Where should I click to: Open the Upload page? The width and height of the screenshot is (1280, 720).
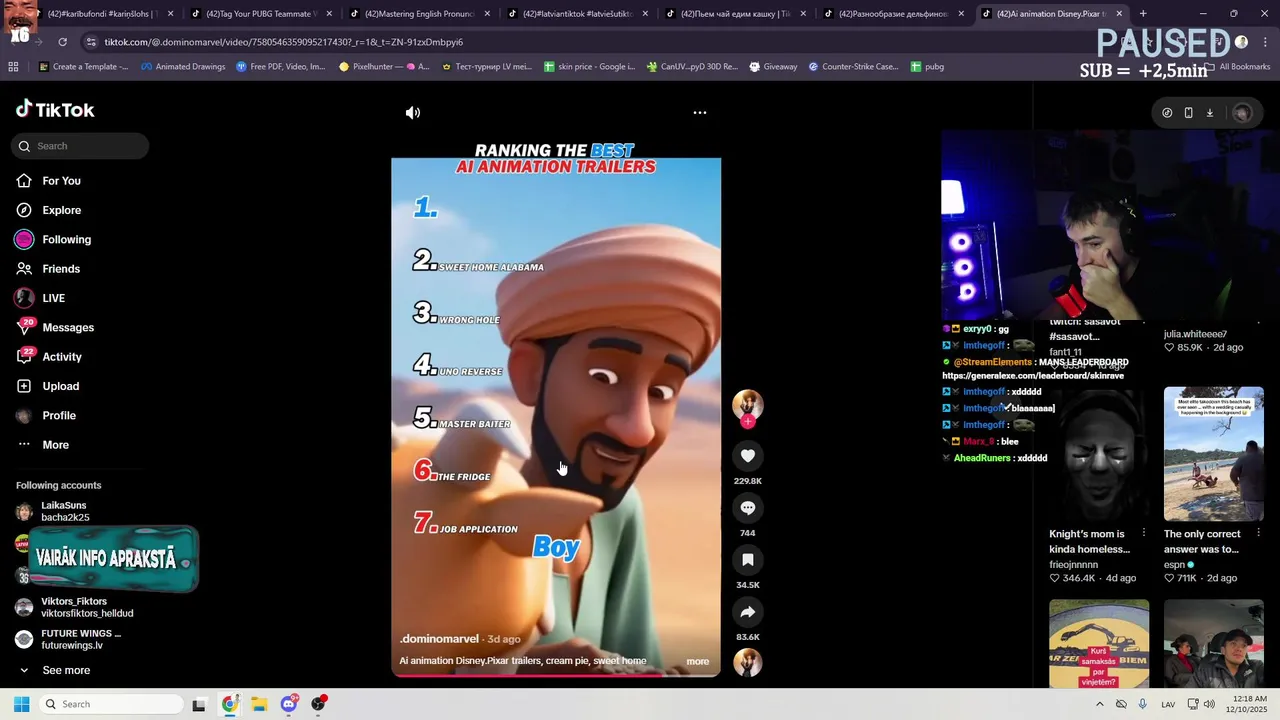pyautogui.click(x=60, y=386)
